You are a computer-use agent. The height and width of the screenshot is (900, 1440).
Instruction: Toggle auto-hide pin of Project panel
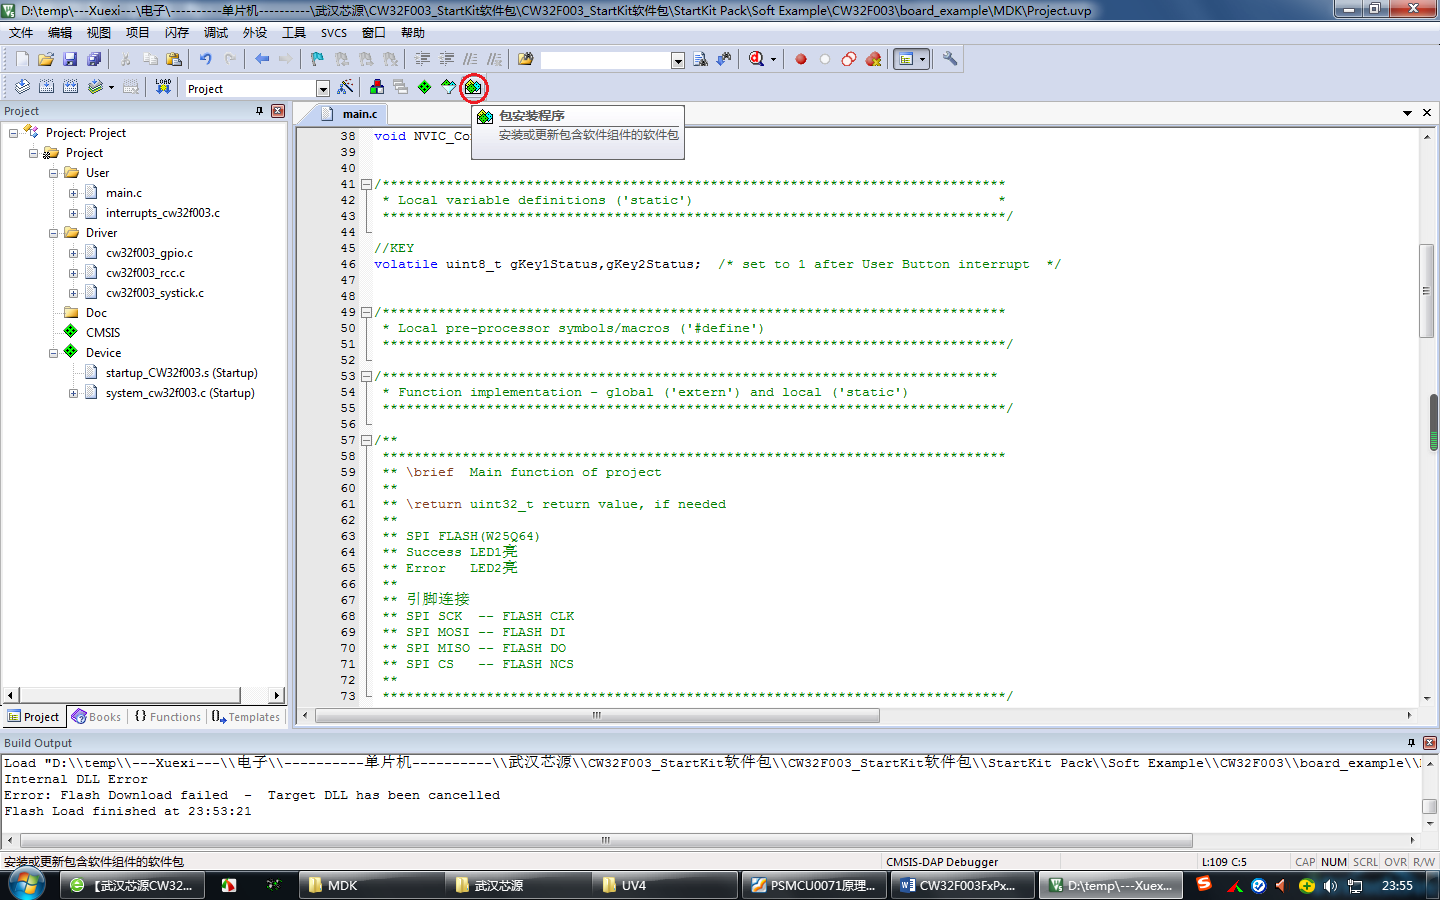point(260,111)
